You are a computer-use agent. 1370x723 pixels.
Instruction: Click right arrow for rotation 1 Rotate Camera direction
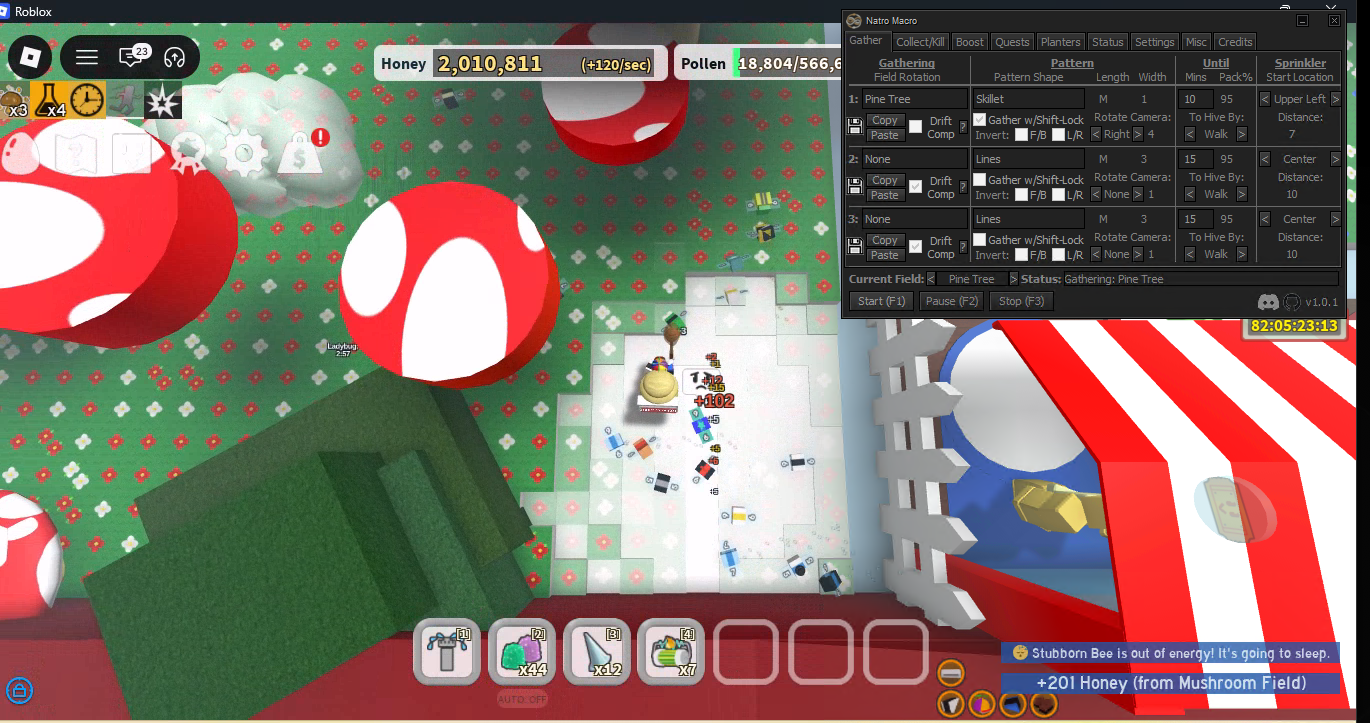(1136, 134)
